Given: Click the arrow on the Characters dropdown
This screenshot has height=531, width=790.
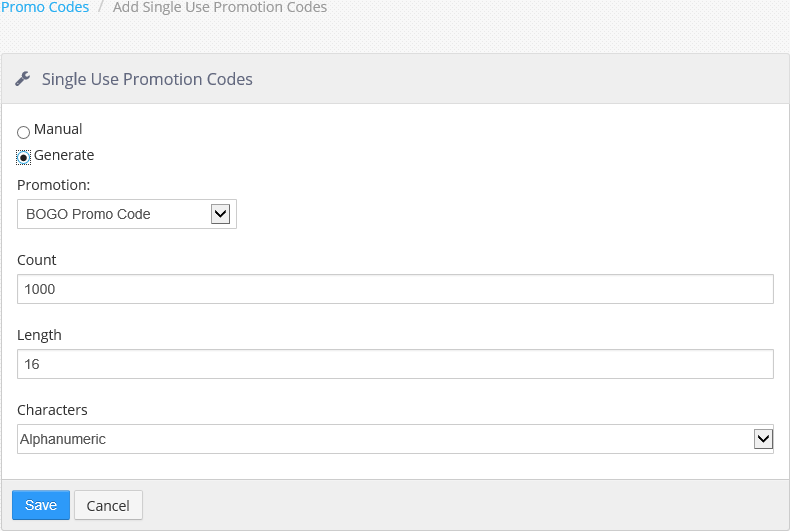Looking at the screenshot, I should 763,439.
